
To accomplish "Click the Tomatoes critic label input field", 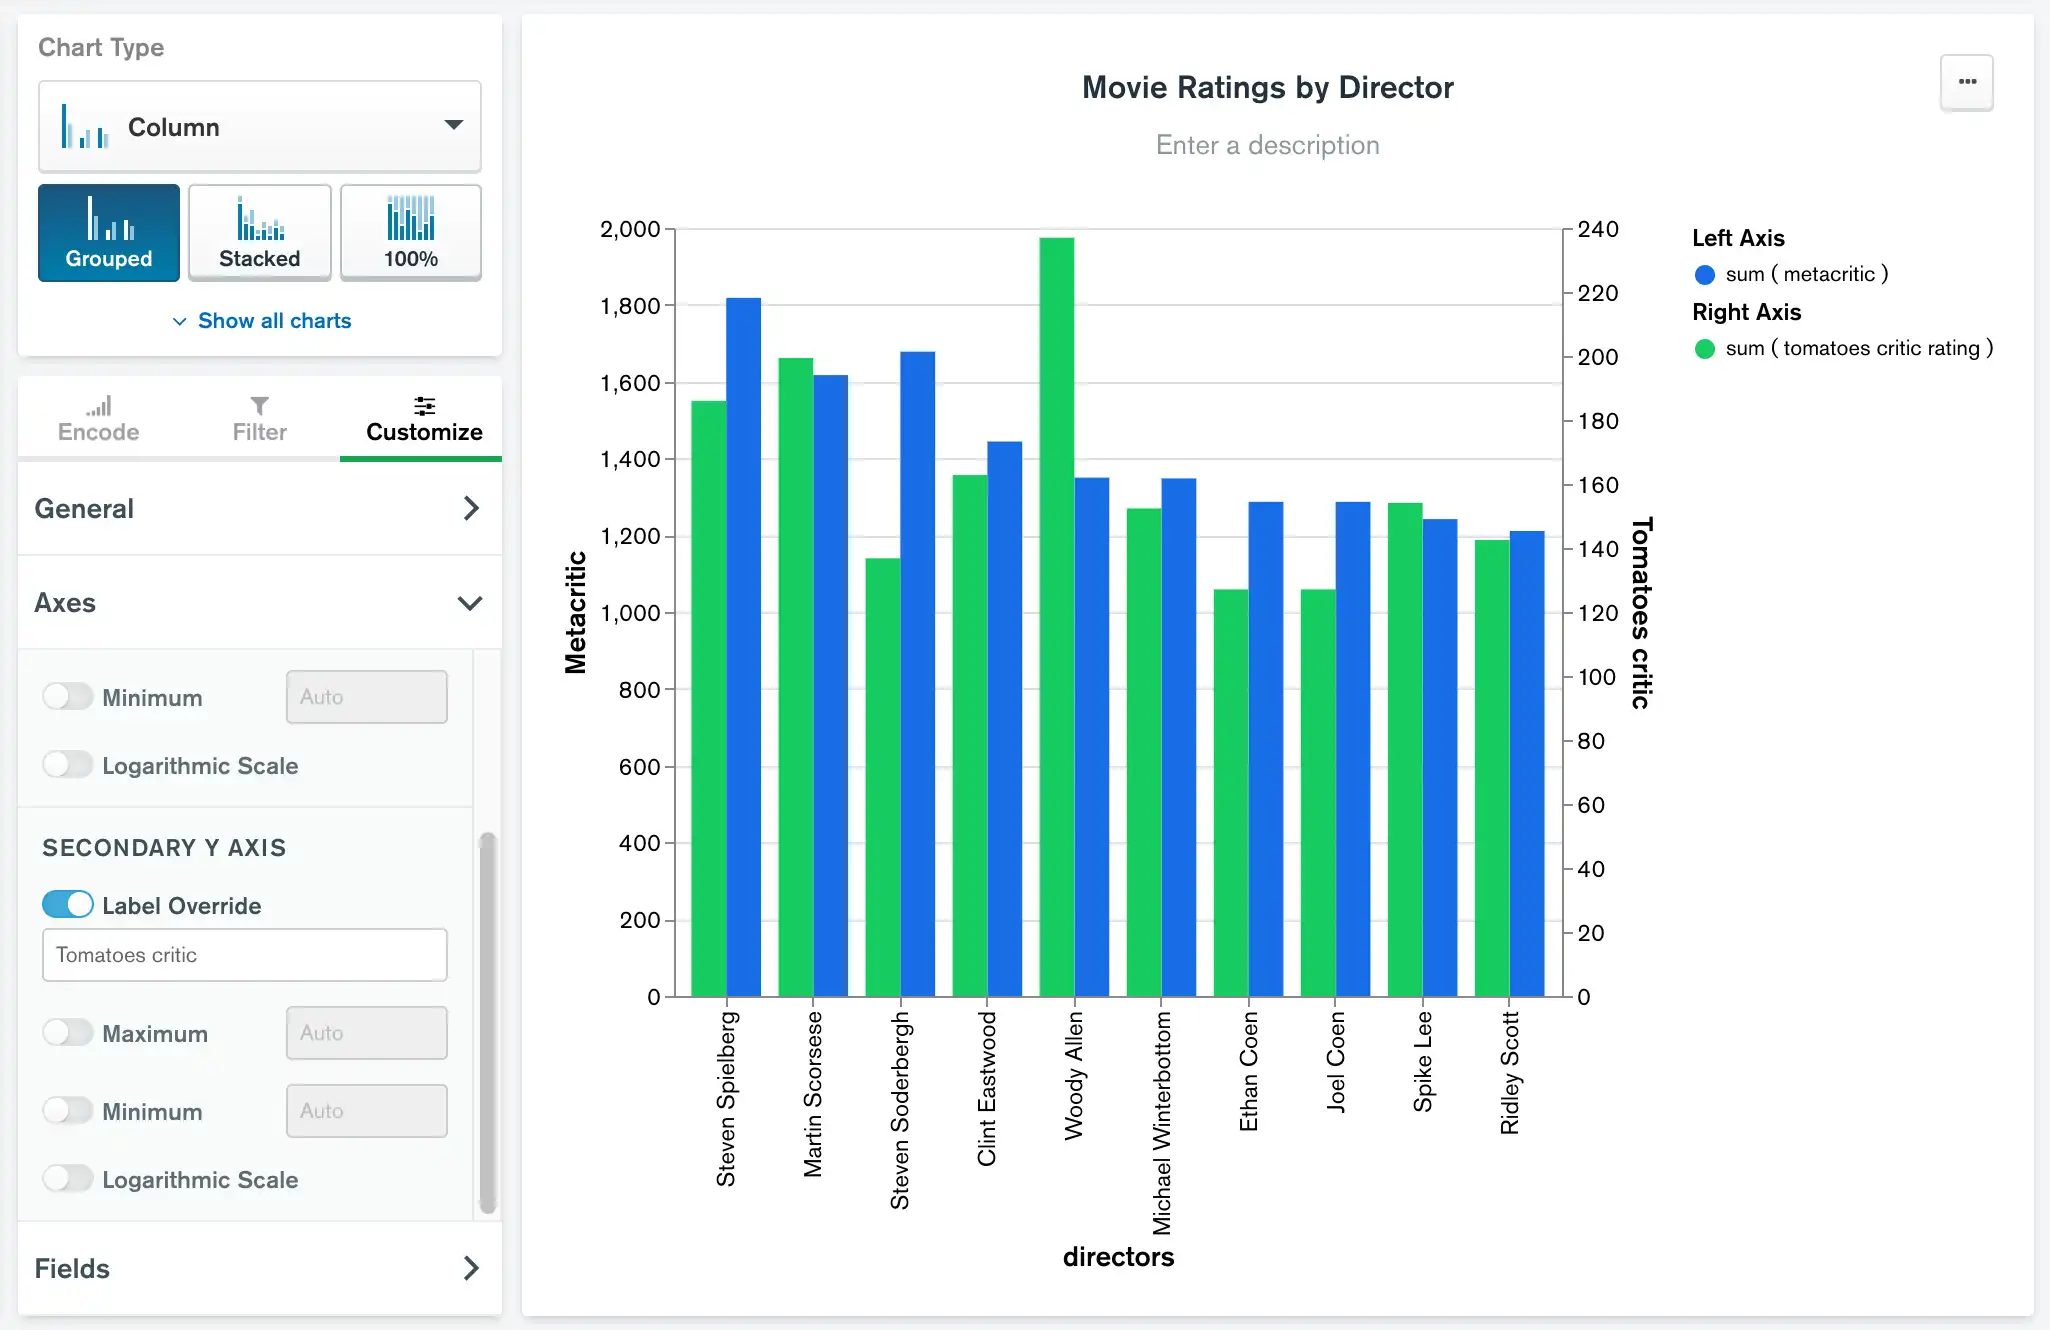I will [244, 955].
